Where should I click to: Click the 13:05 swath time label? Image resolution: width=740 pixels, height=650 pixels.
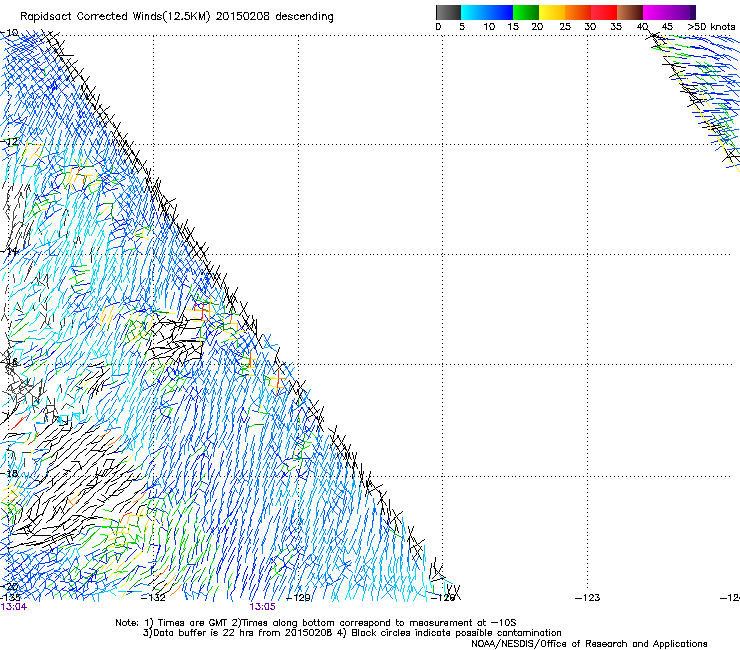[262, 607]
